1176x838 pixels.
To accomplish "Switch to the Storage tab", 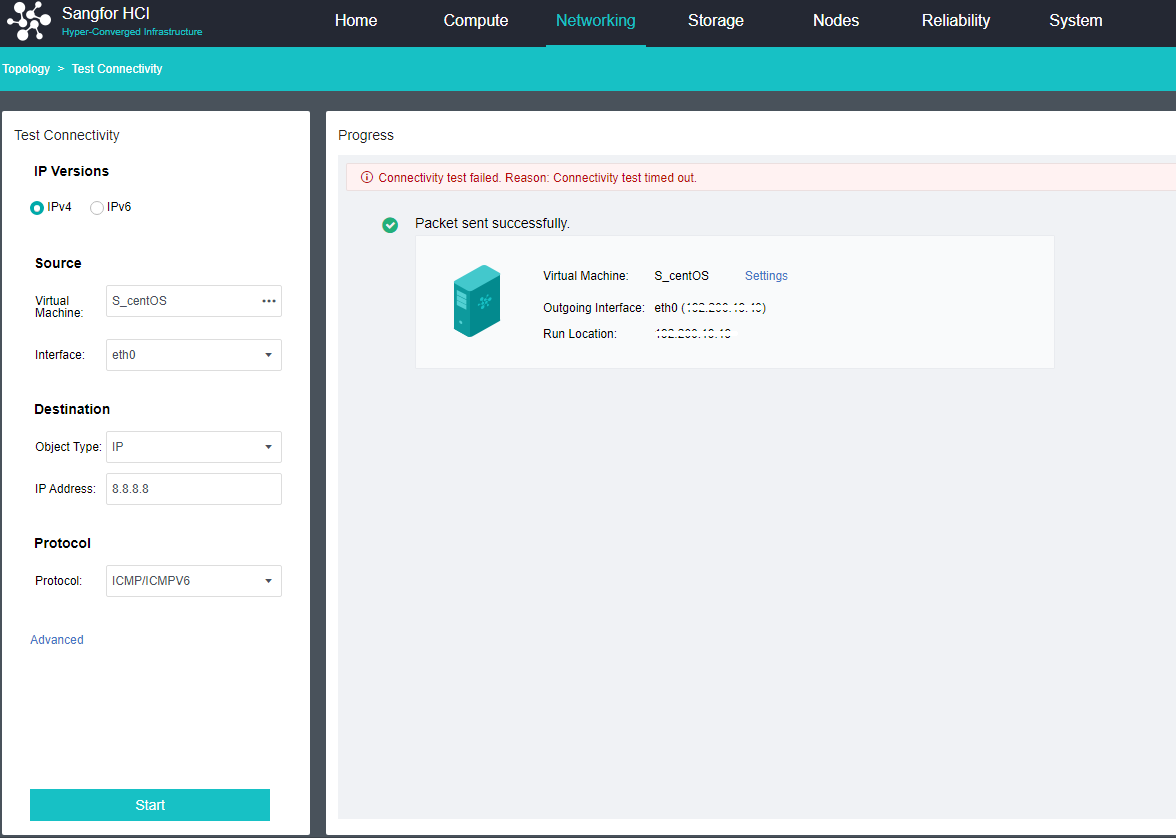I will point(716,21).
